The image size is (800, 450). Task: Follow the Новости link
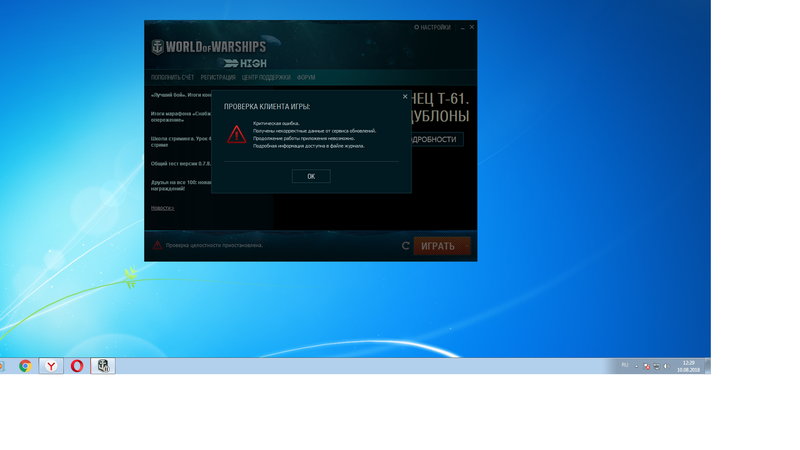(x=162, y=208)
